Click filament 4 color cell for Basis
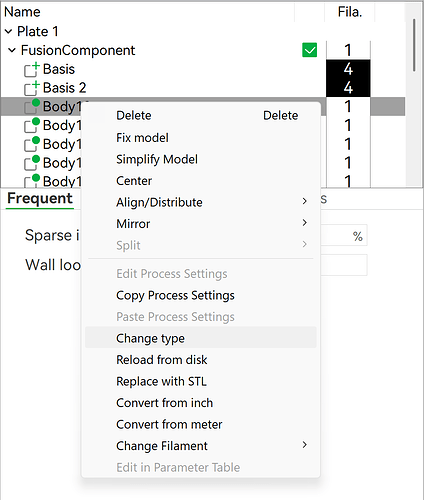The image size is (424, 500). 348,69
